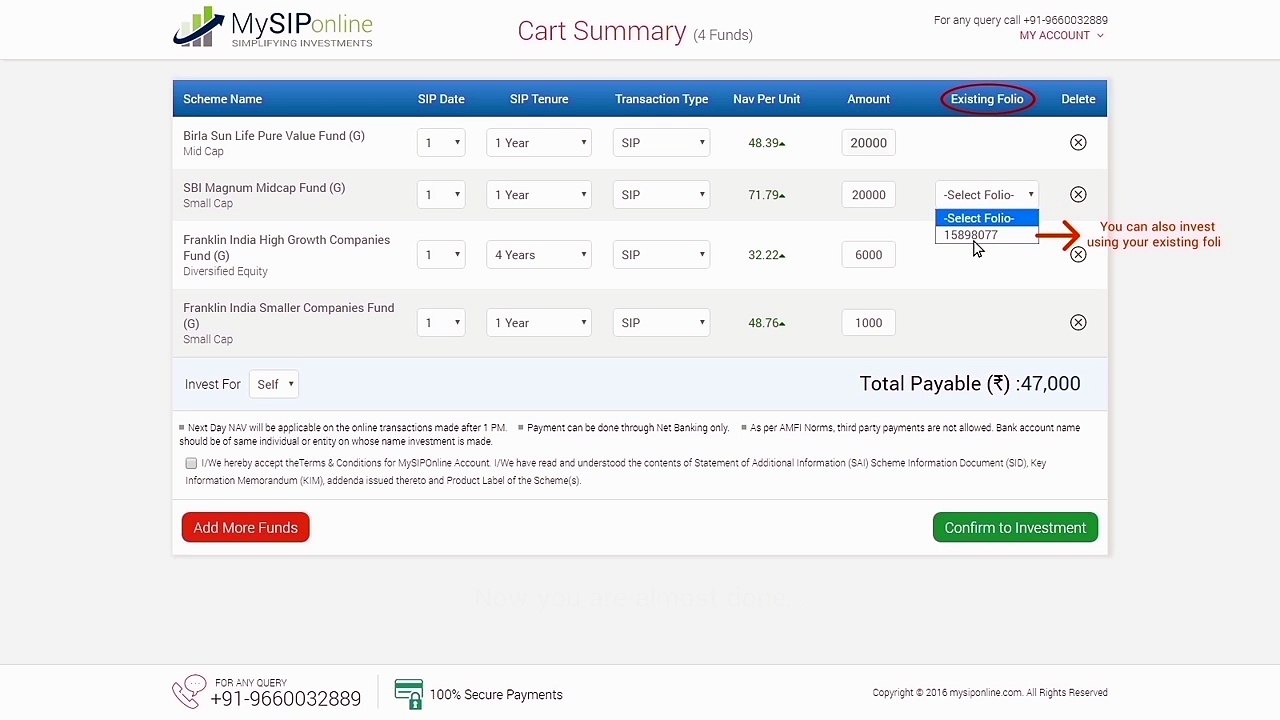Click the MySIPonline logo

click(273, 28)
